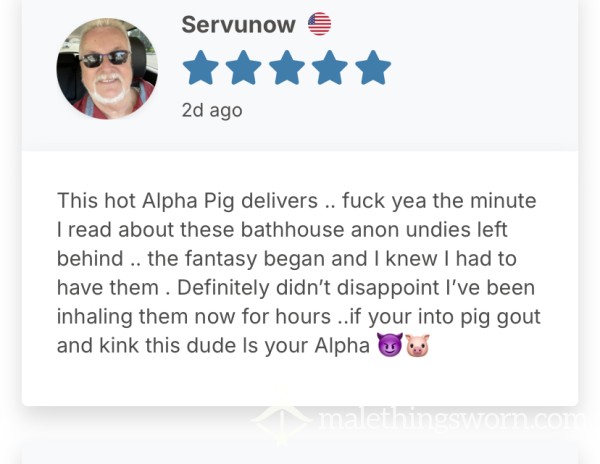Viewport: 600px width, 464px height.
Task: Select the fourth blue rating star
Action: [330, 68]
